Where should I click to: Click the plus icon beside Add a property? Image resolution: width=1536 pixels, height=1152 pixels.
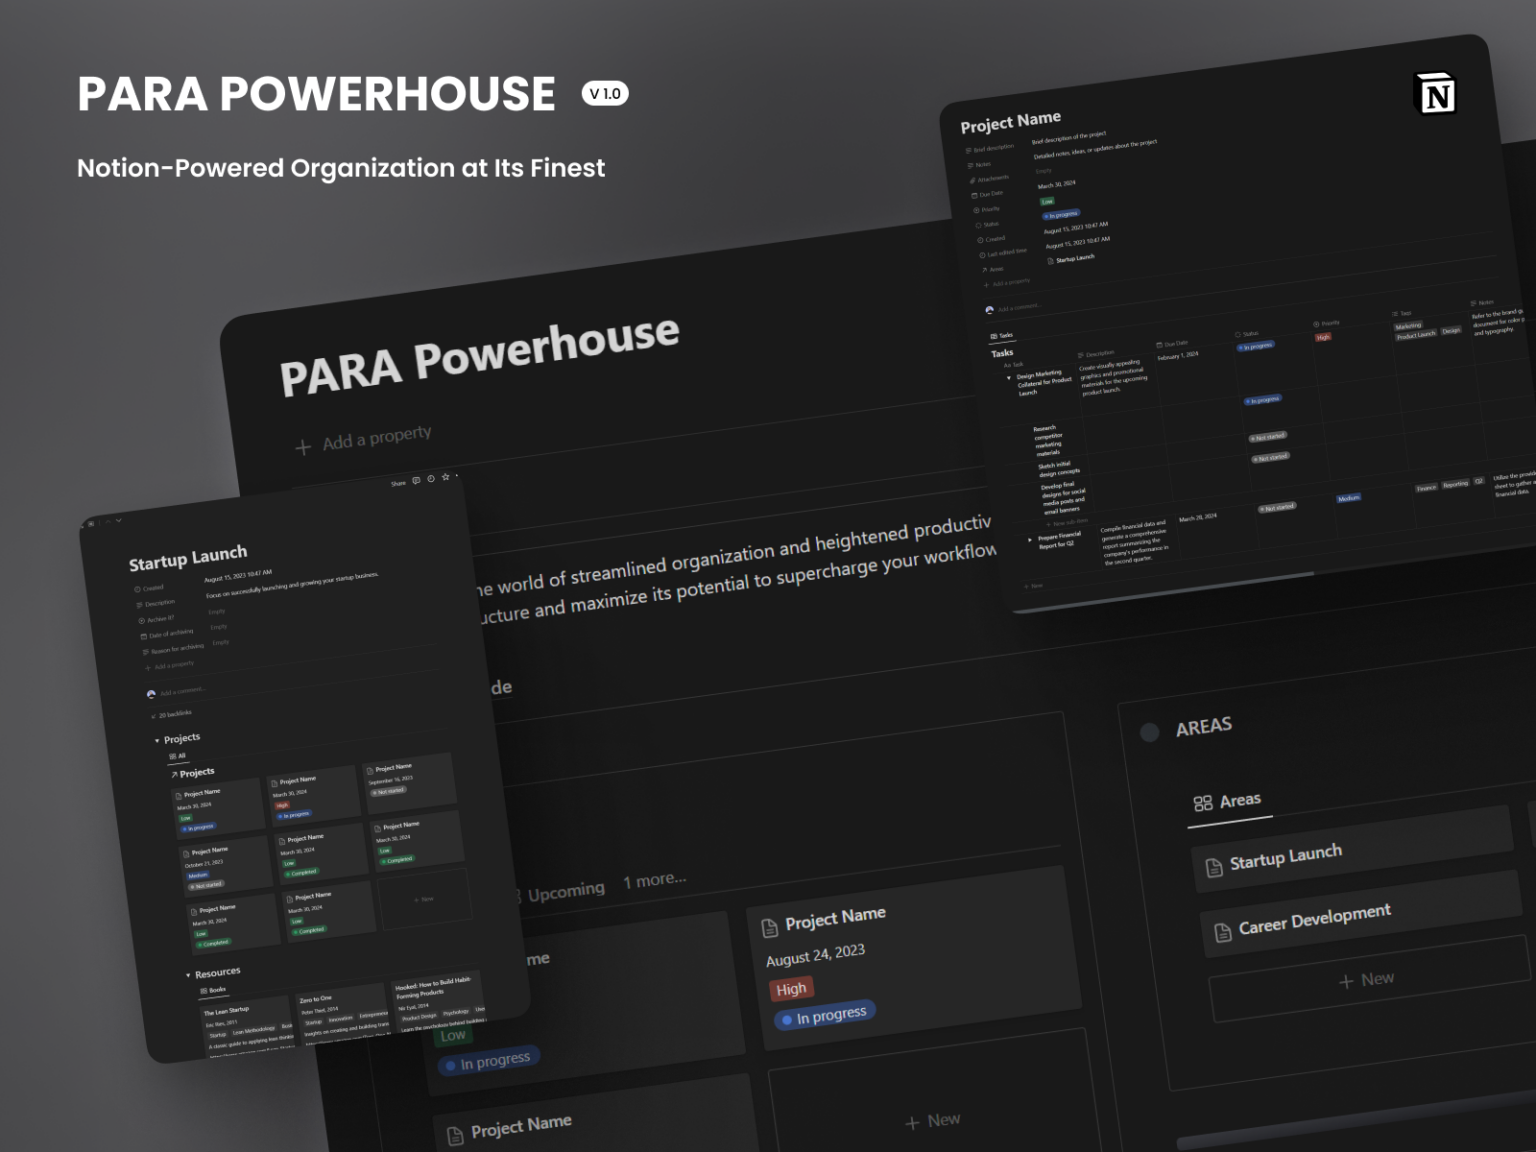pos(303,447)
